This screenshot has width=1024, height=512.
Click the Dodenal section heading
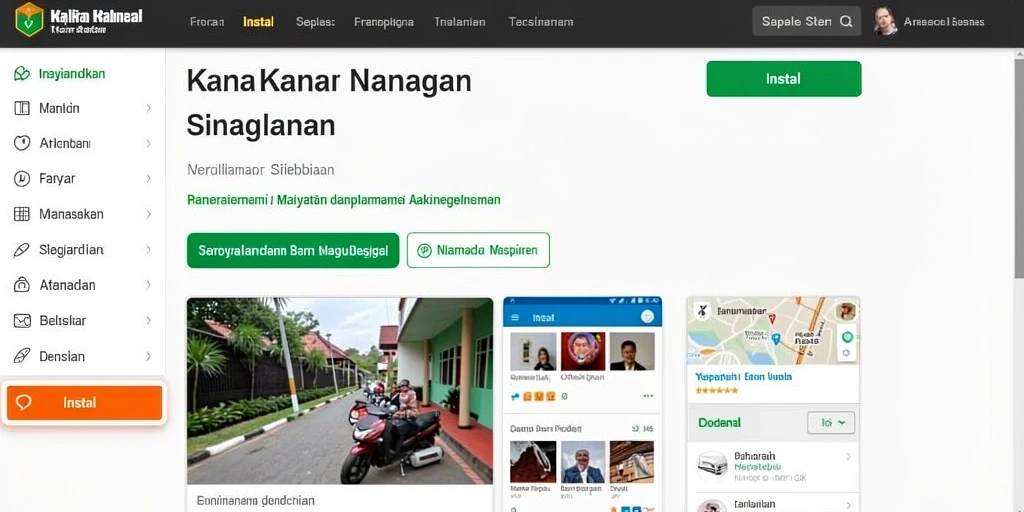[x=720, y=423]
